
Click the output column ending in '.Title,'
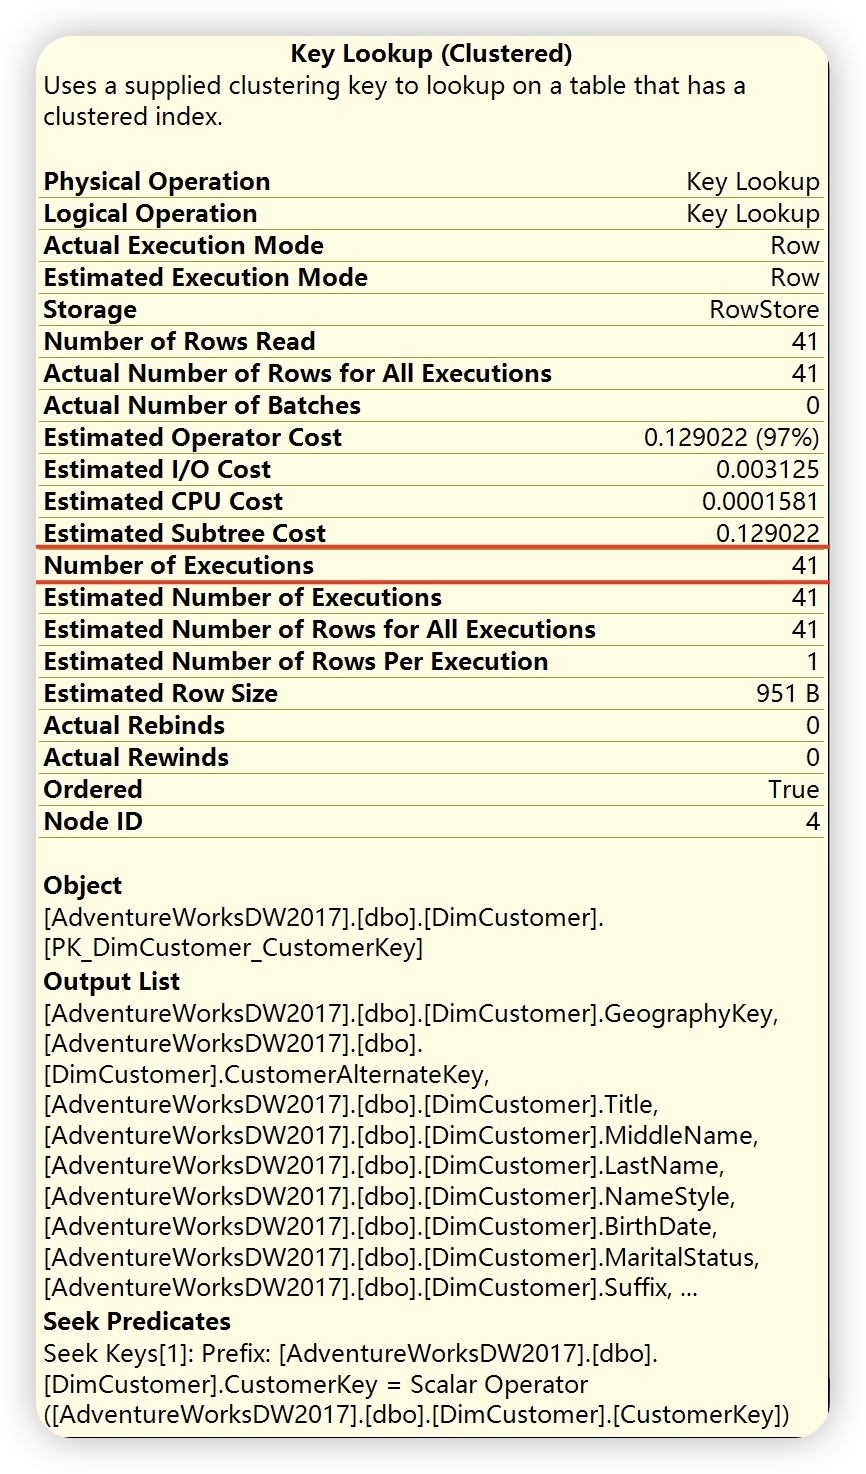pos(351,1105)
